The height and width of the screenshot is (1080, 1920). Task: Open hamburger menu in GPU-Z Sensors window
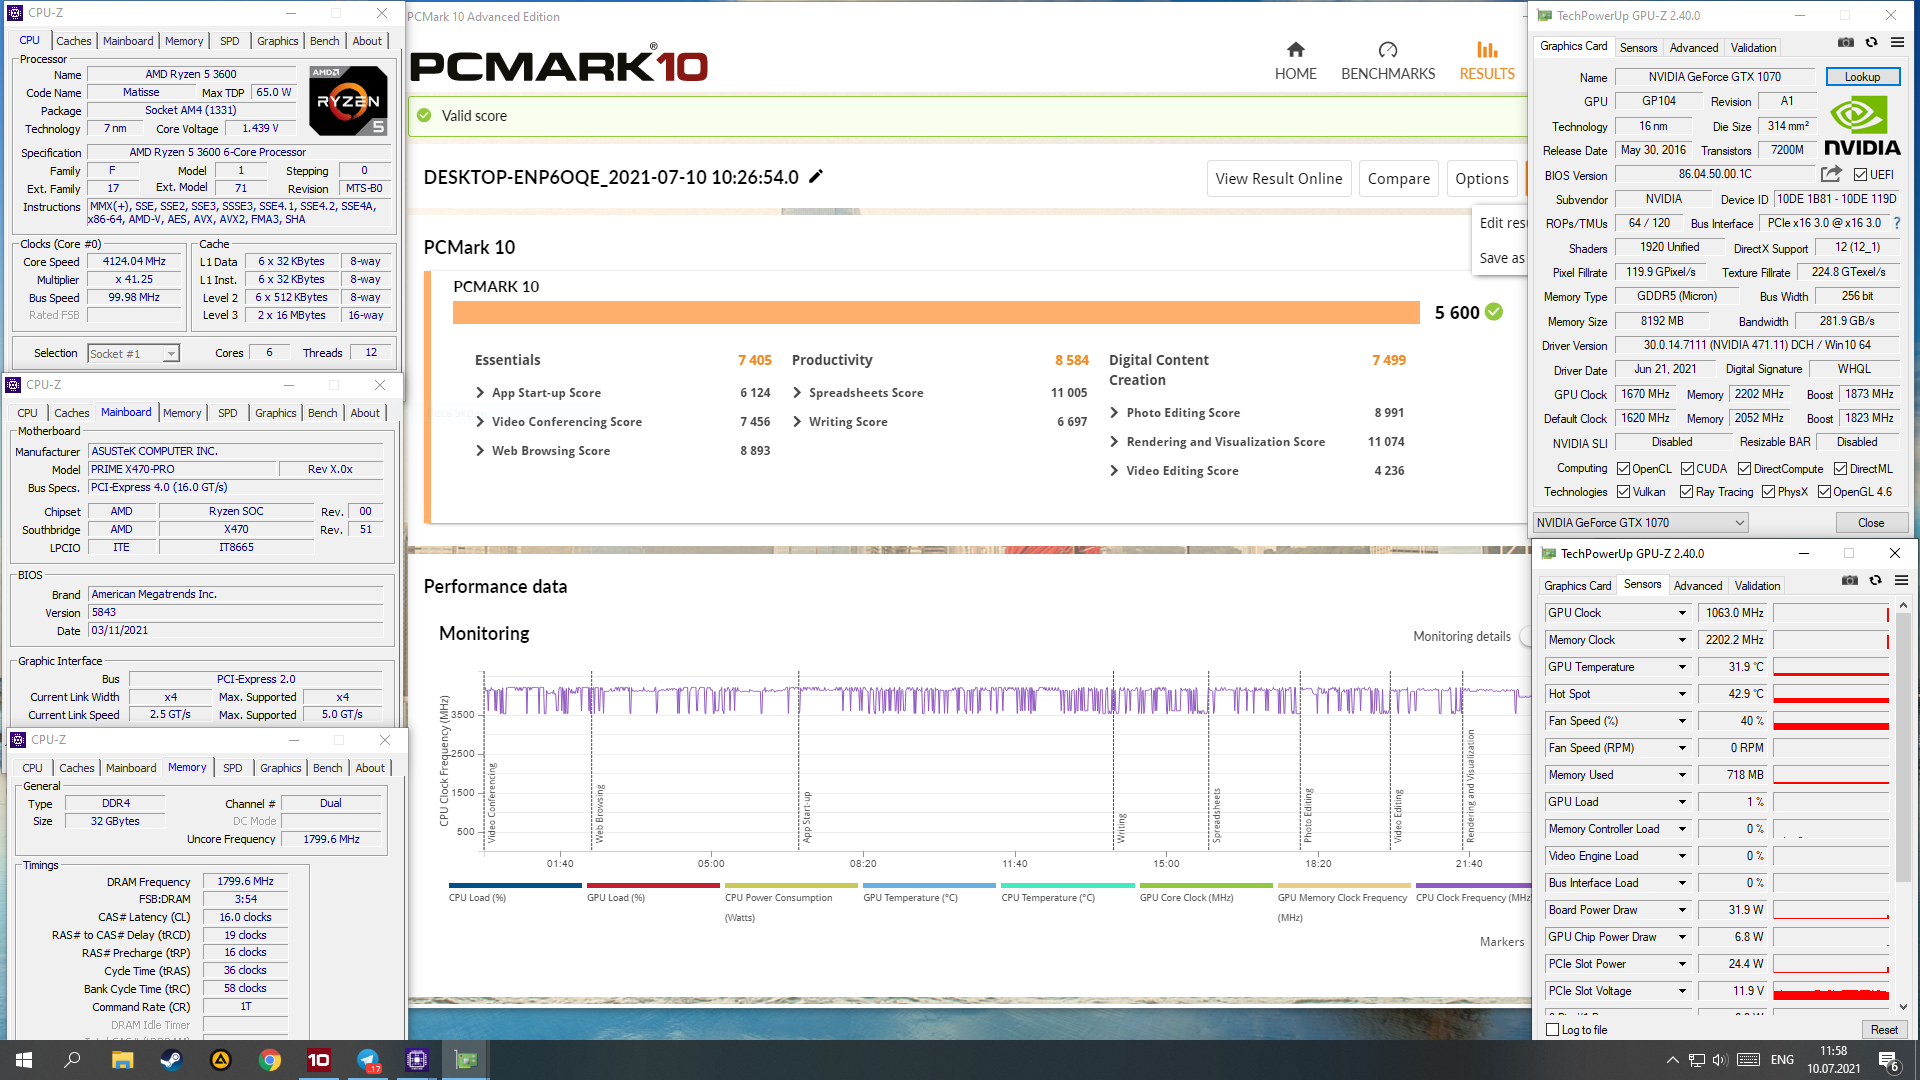pyautogui.click(x=1901, y=581)
